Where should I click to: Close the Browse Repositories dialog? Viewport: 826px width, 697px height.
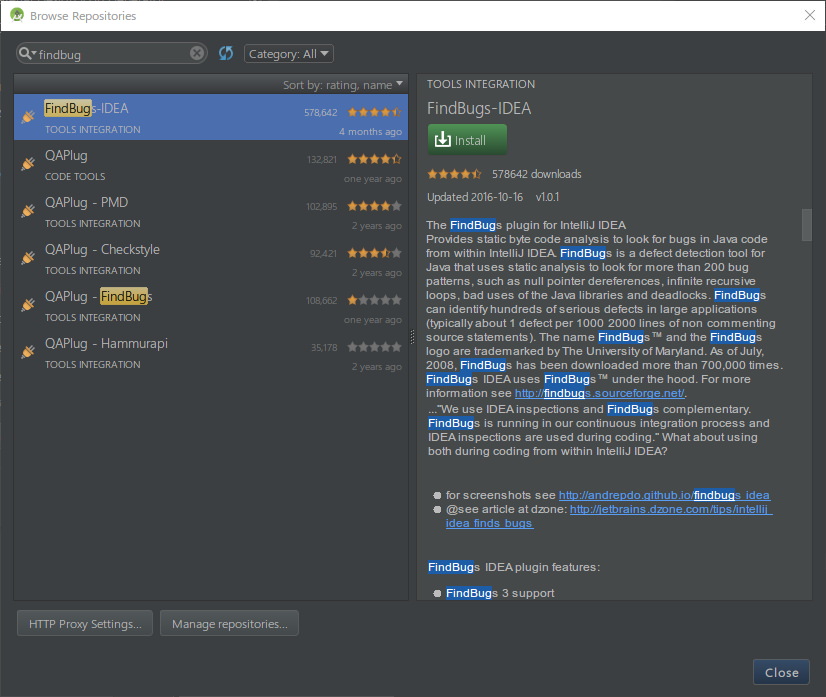pyautogui.click(x=781, y=672)
